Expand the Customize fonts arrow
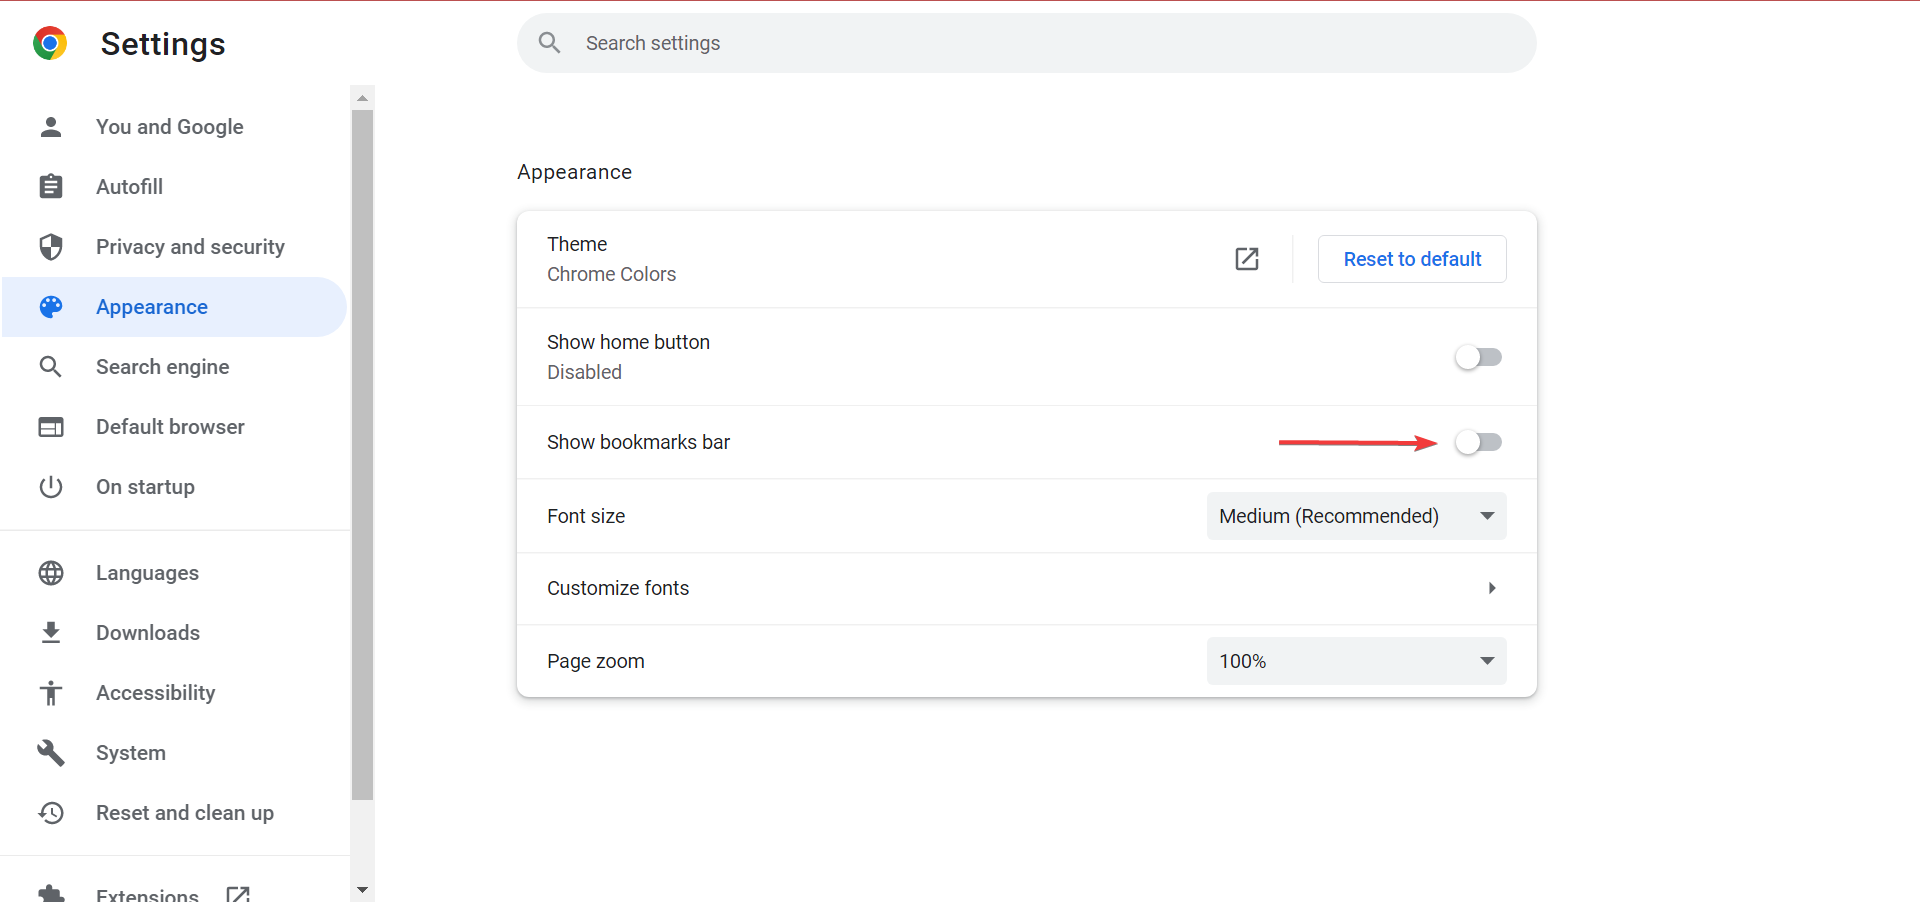This screenshot has width=1920, height=902. pyautogui.click(x=1491, y=588)
